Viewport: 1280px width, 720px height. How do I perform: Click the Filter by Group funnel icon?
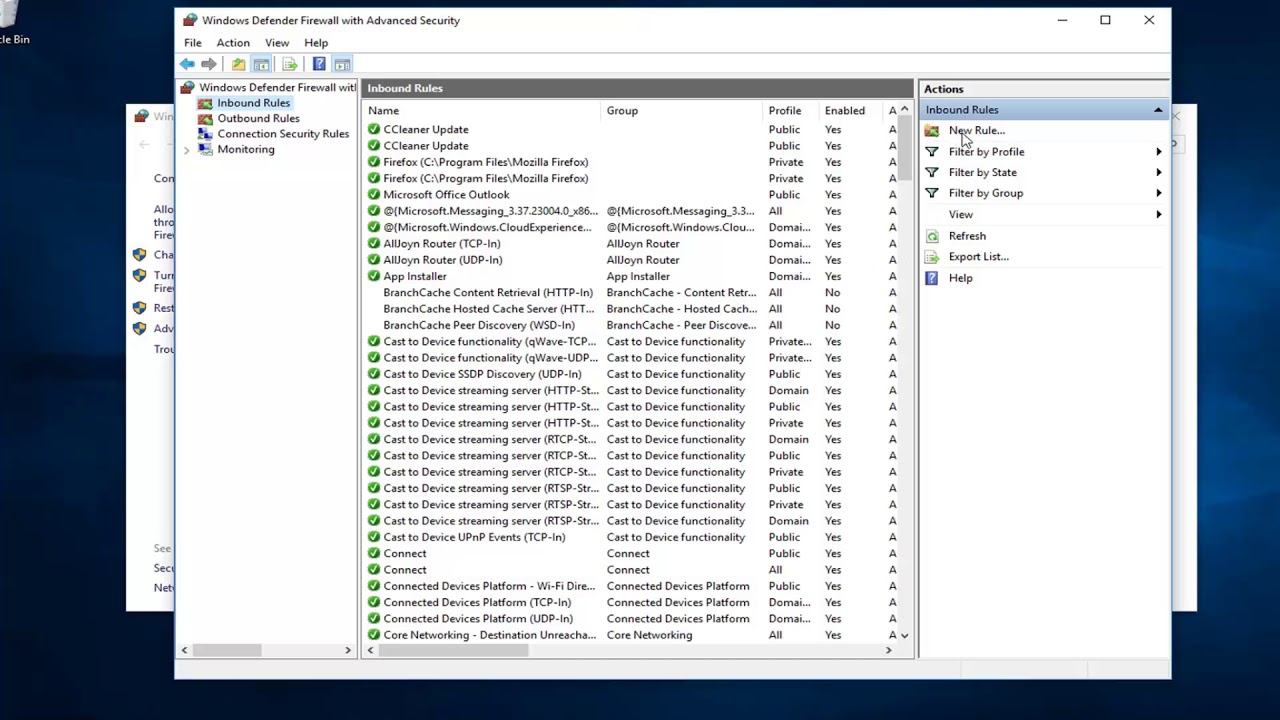(932, 193)
